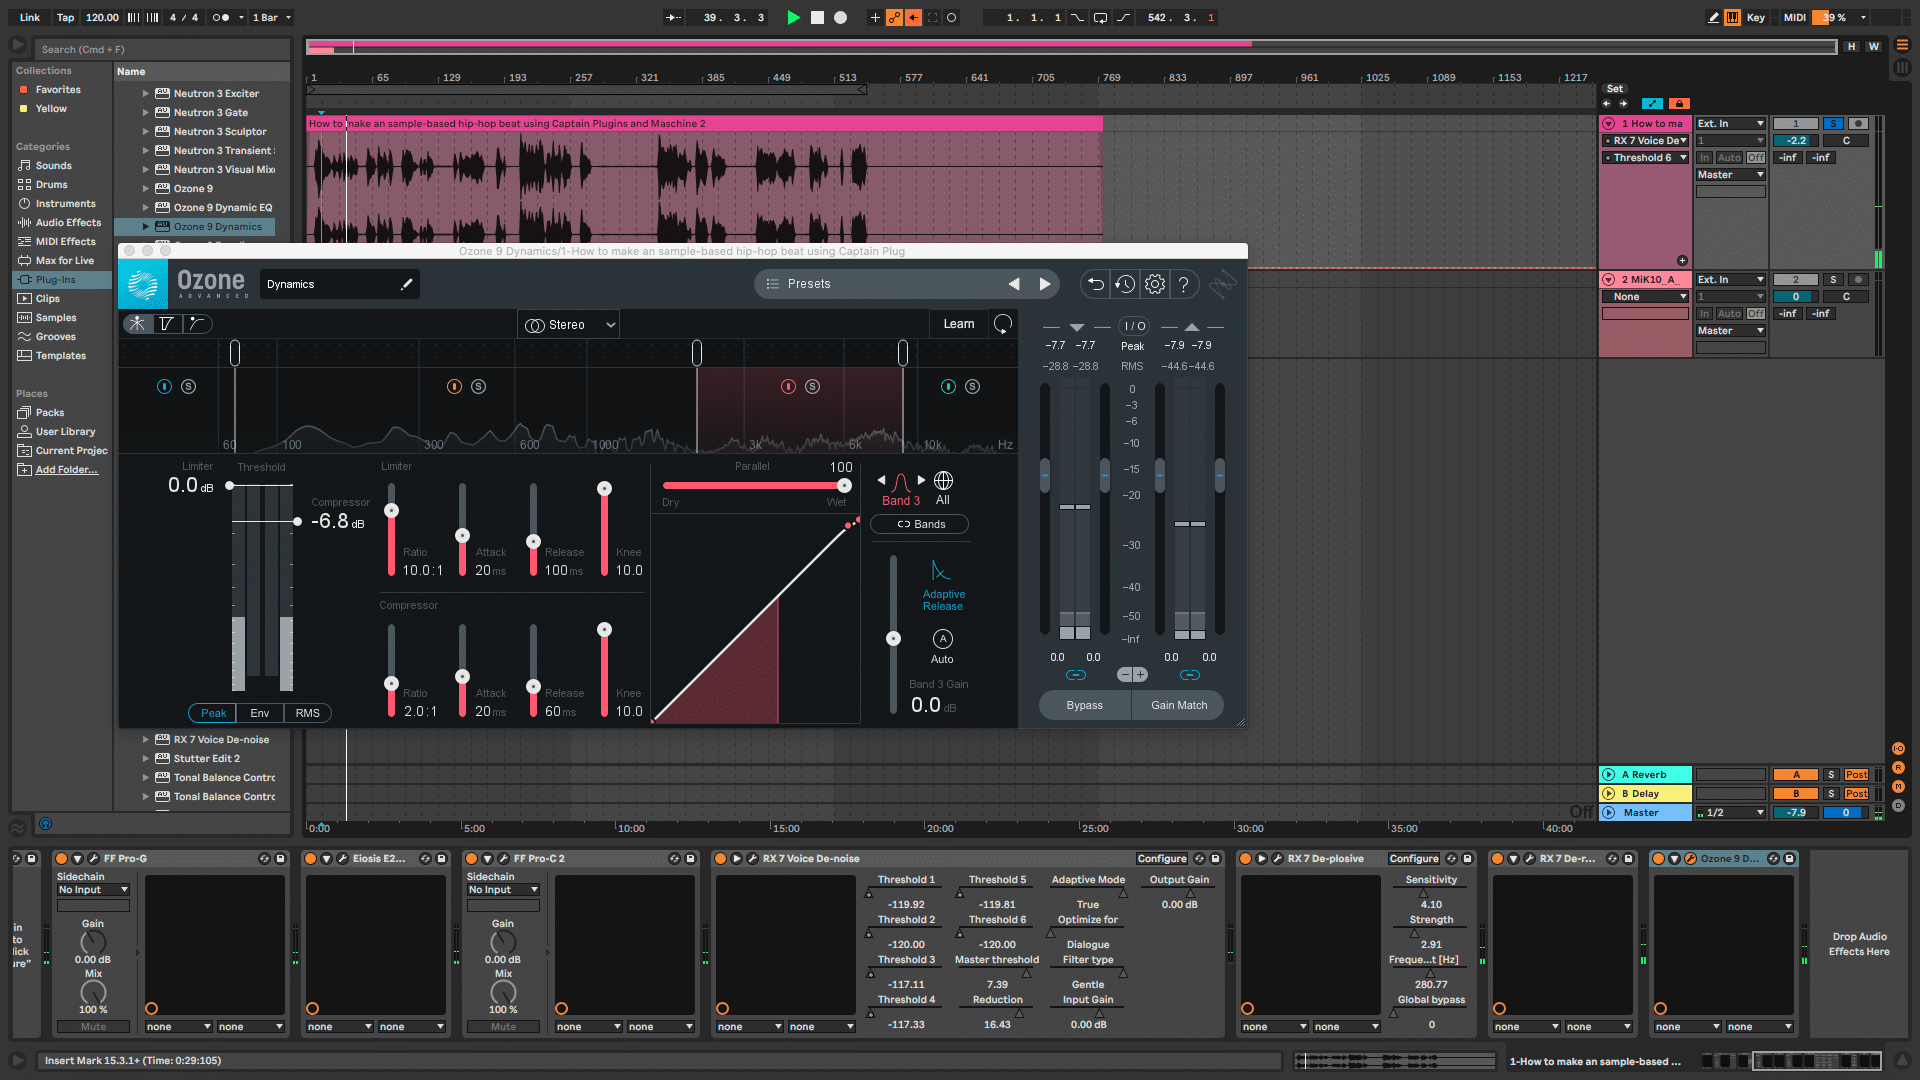Viewport: 1920px width, 1080px height.
Task: Click the pencil icon beside Dynamics name
Action: (407, 284)
